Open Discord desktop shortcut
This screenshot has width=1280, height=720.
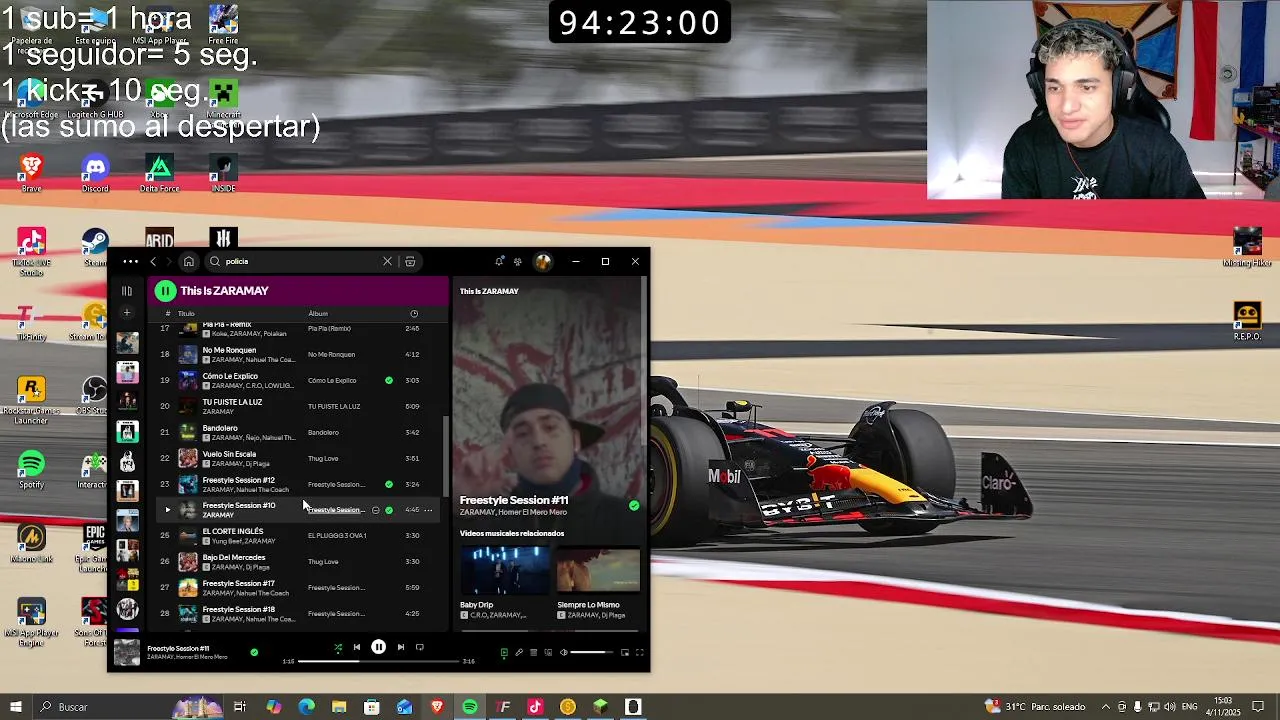point(95,173)
